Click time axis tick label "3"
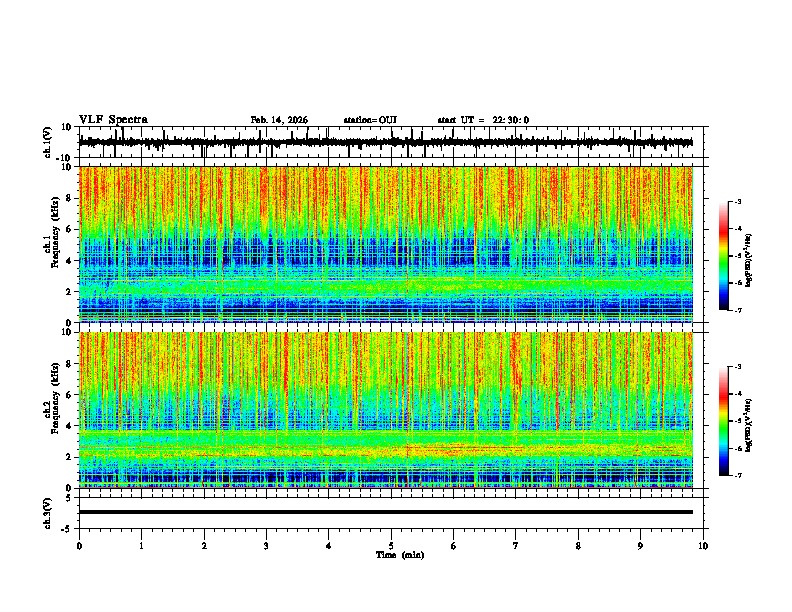The height and width of the screenshot is (612, 792). (x=266, y=546)
